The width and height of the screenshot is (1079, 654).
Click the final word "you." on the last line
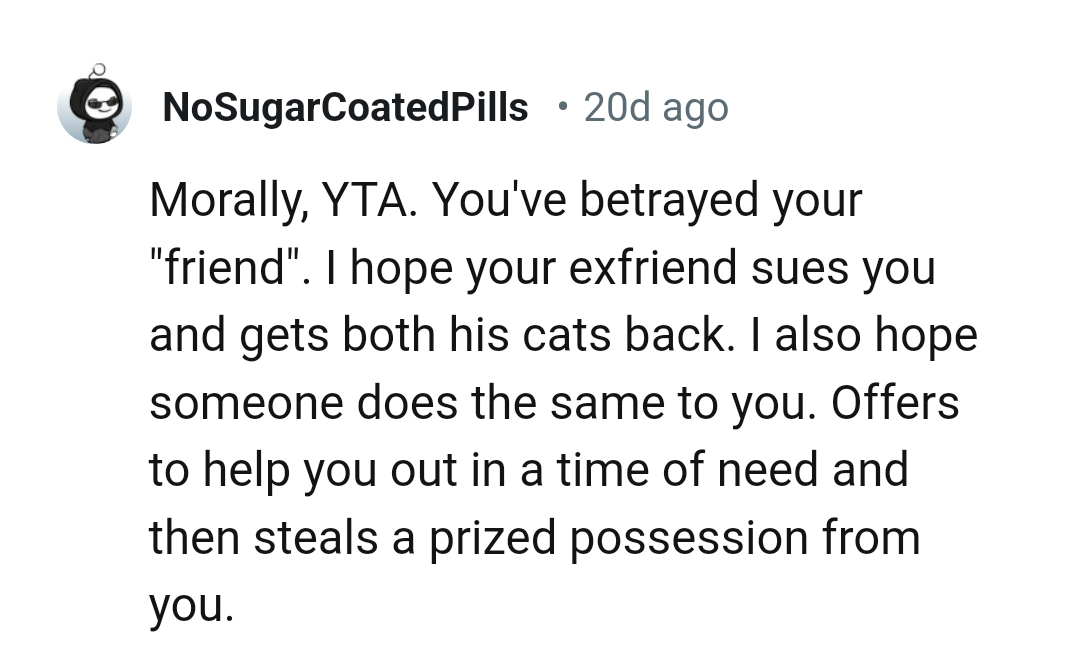[191, 607]
